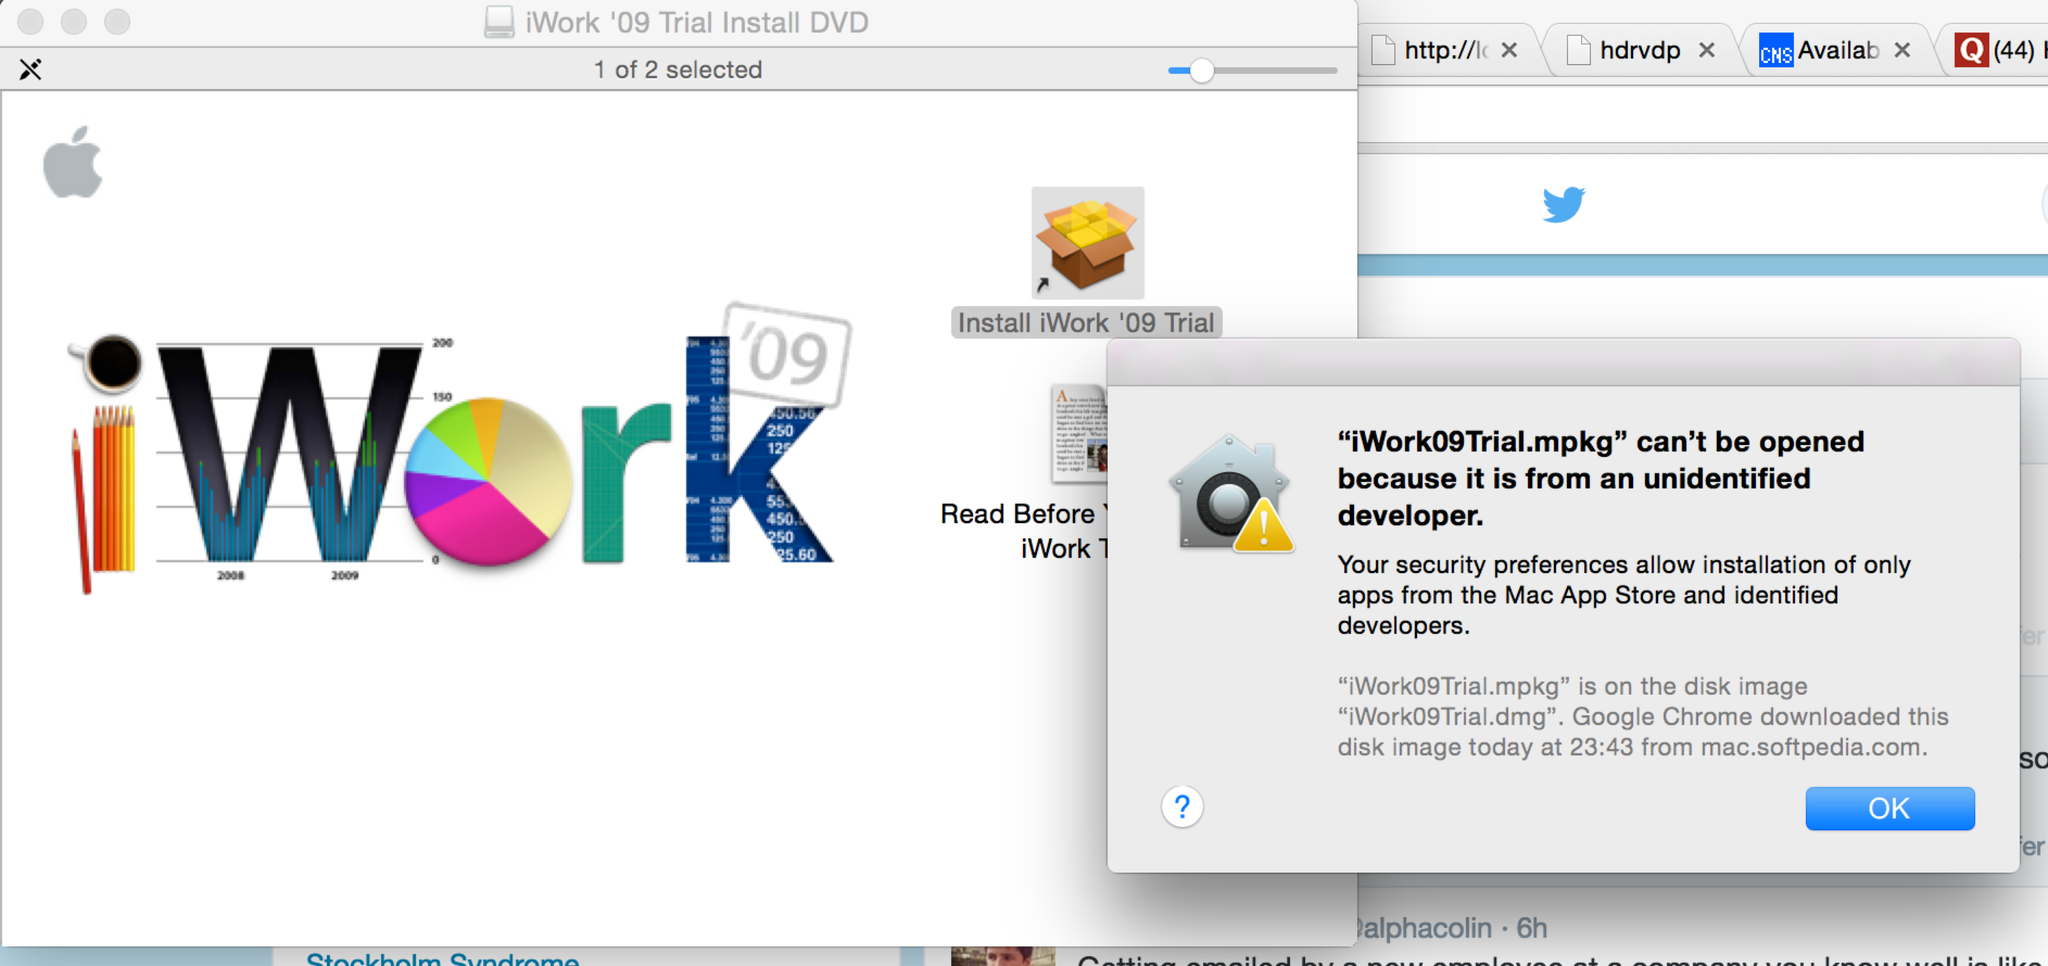Click the Install iWork '09 Trial package icon

tap(1088, 243)
